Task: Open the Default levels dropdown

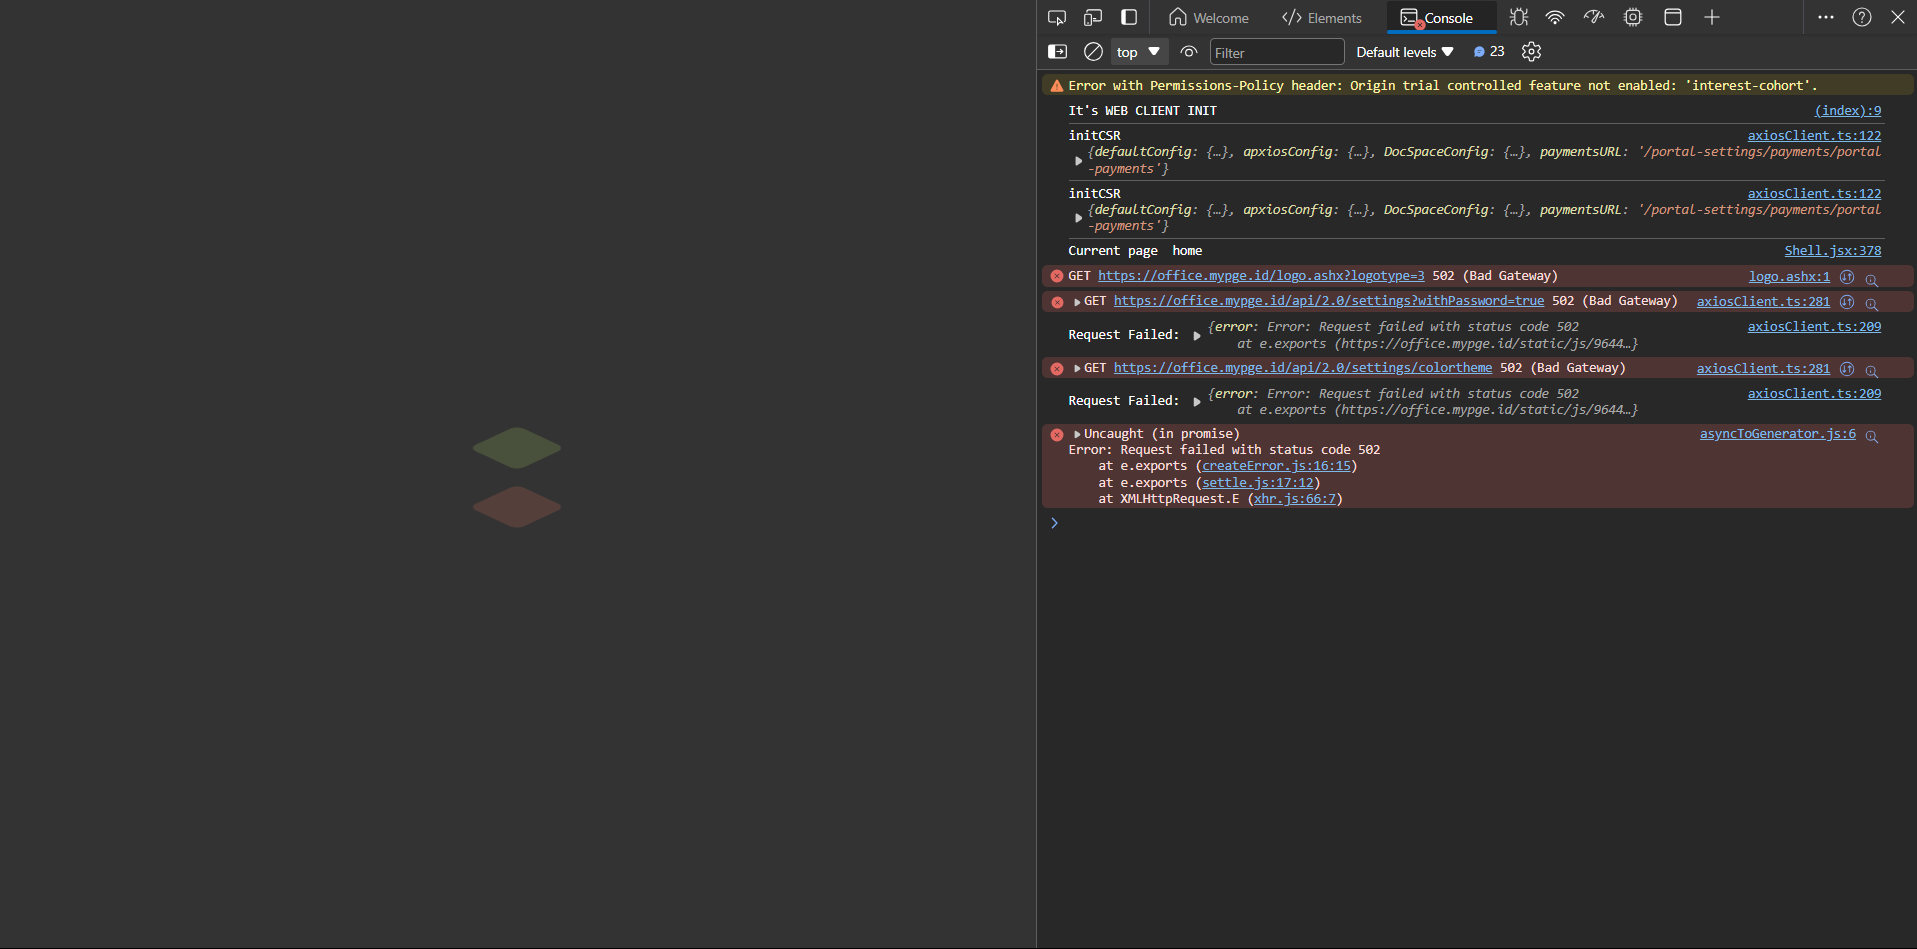Action: coord(1404,52)
